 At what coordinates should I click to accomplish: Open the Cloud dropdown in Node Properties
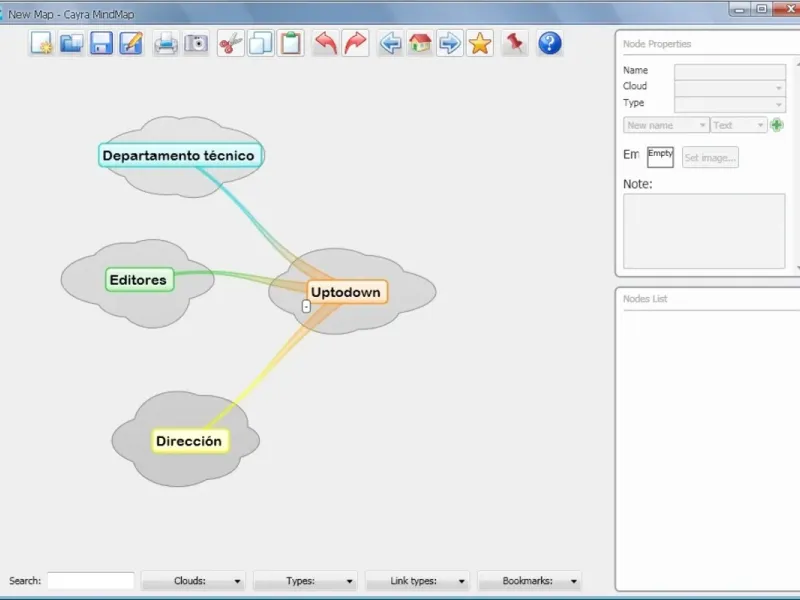730,88
